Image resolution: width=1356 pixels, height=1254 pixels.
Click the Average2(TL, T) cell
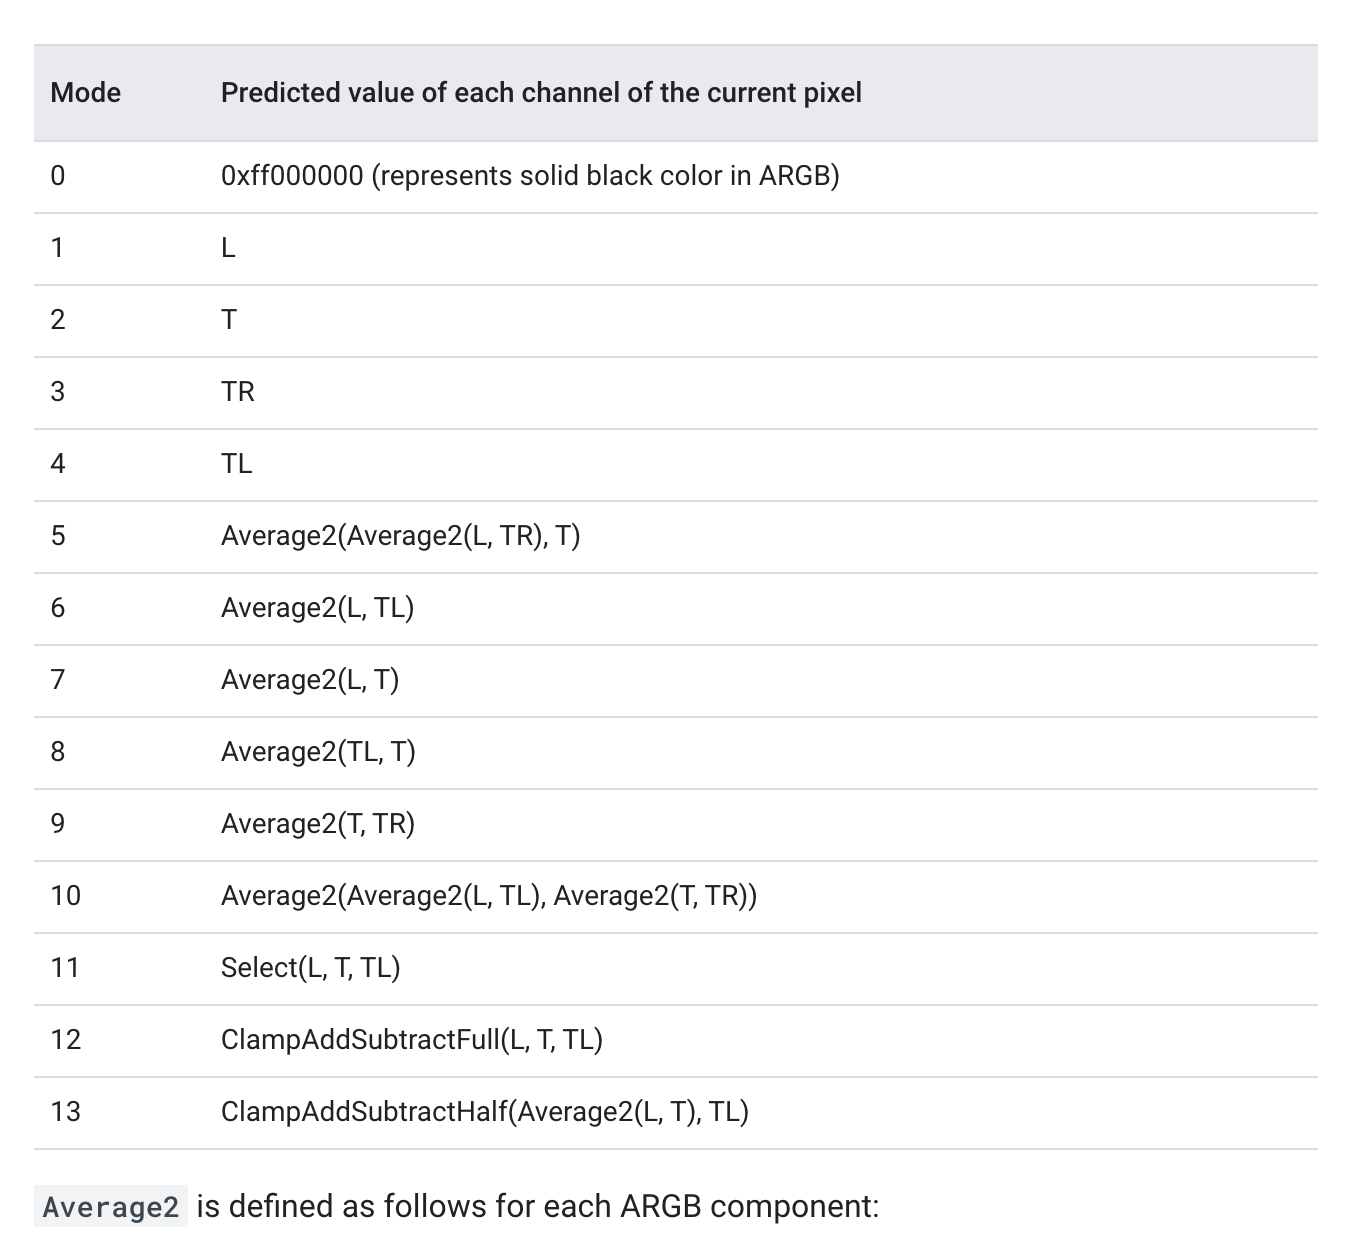coord(318,752)
